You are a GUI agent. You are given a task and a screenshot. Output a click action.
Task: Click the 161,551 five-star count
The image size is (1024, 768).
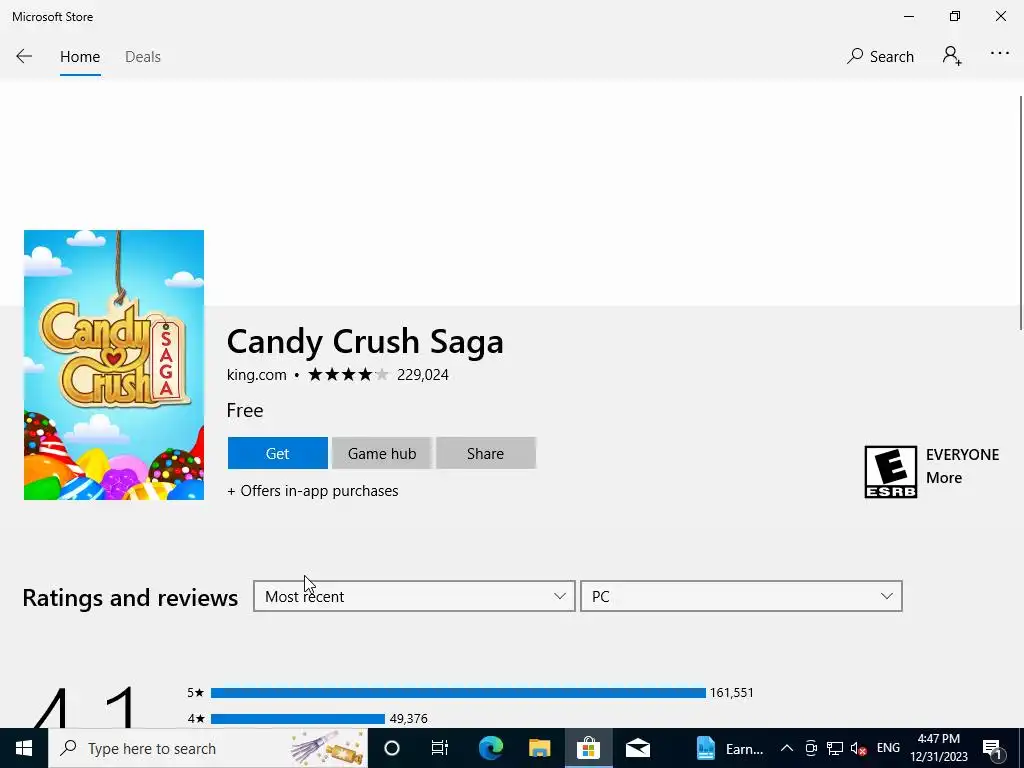tap(731, 693)
